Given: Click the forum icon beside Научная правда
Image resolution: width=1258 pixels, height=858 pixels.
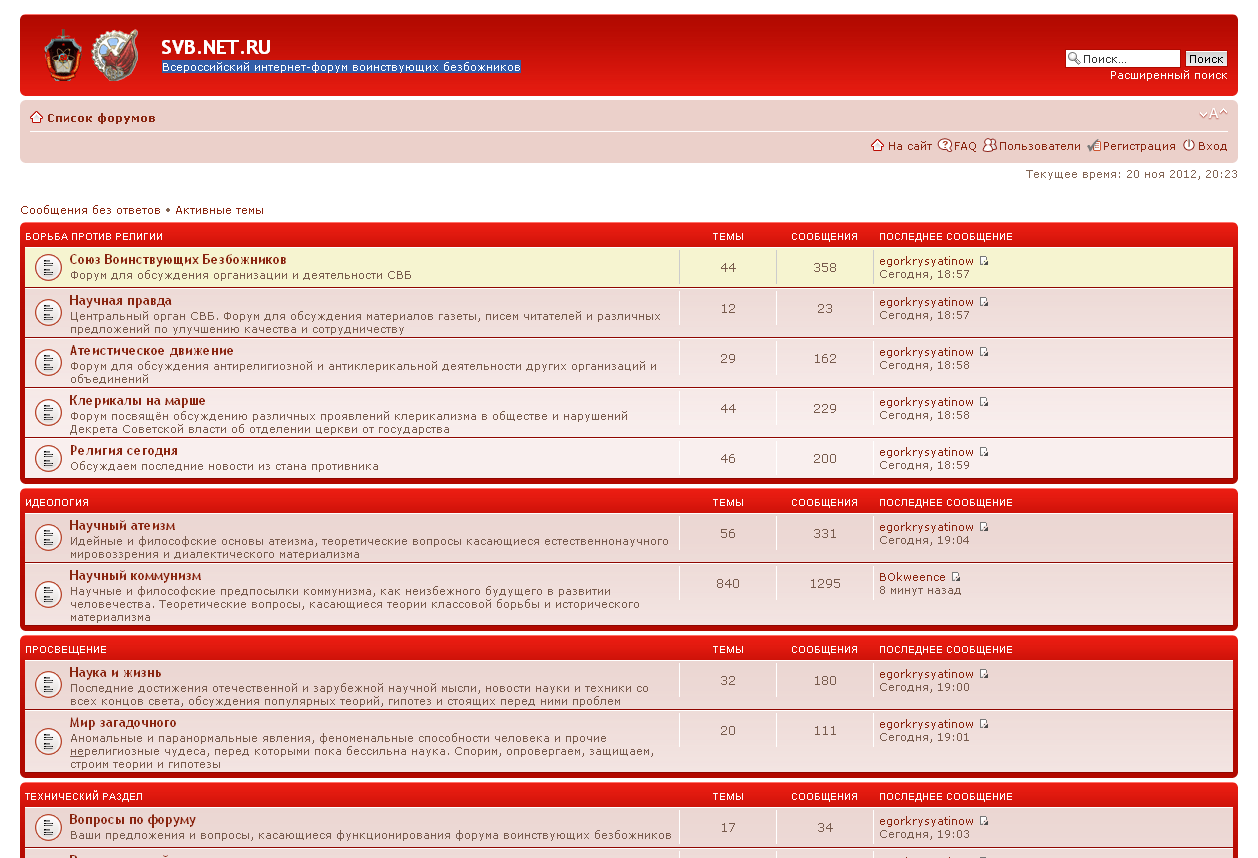Looking at the screenshot, I should point(48,313).
